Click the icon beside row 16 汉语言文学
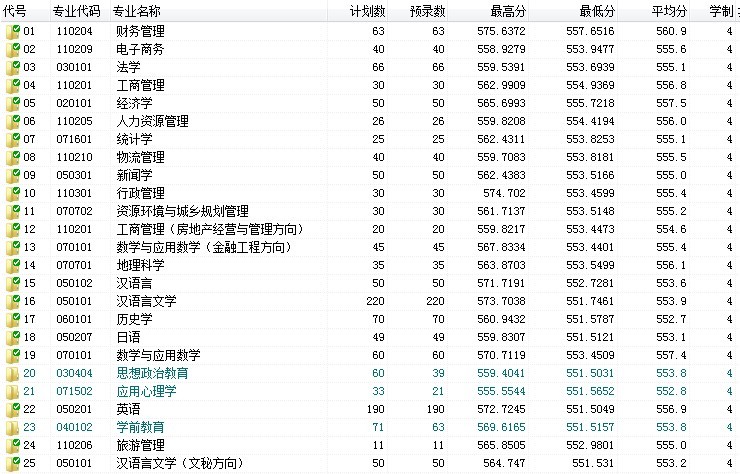 (13, 301)
